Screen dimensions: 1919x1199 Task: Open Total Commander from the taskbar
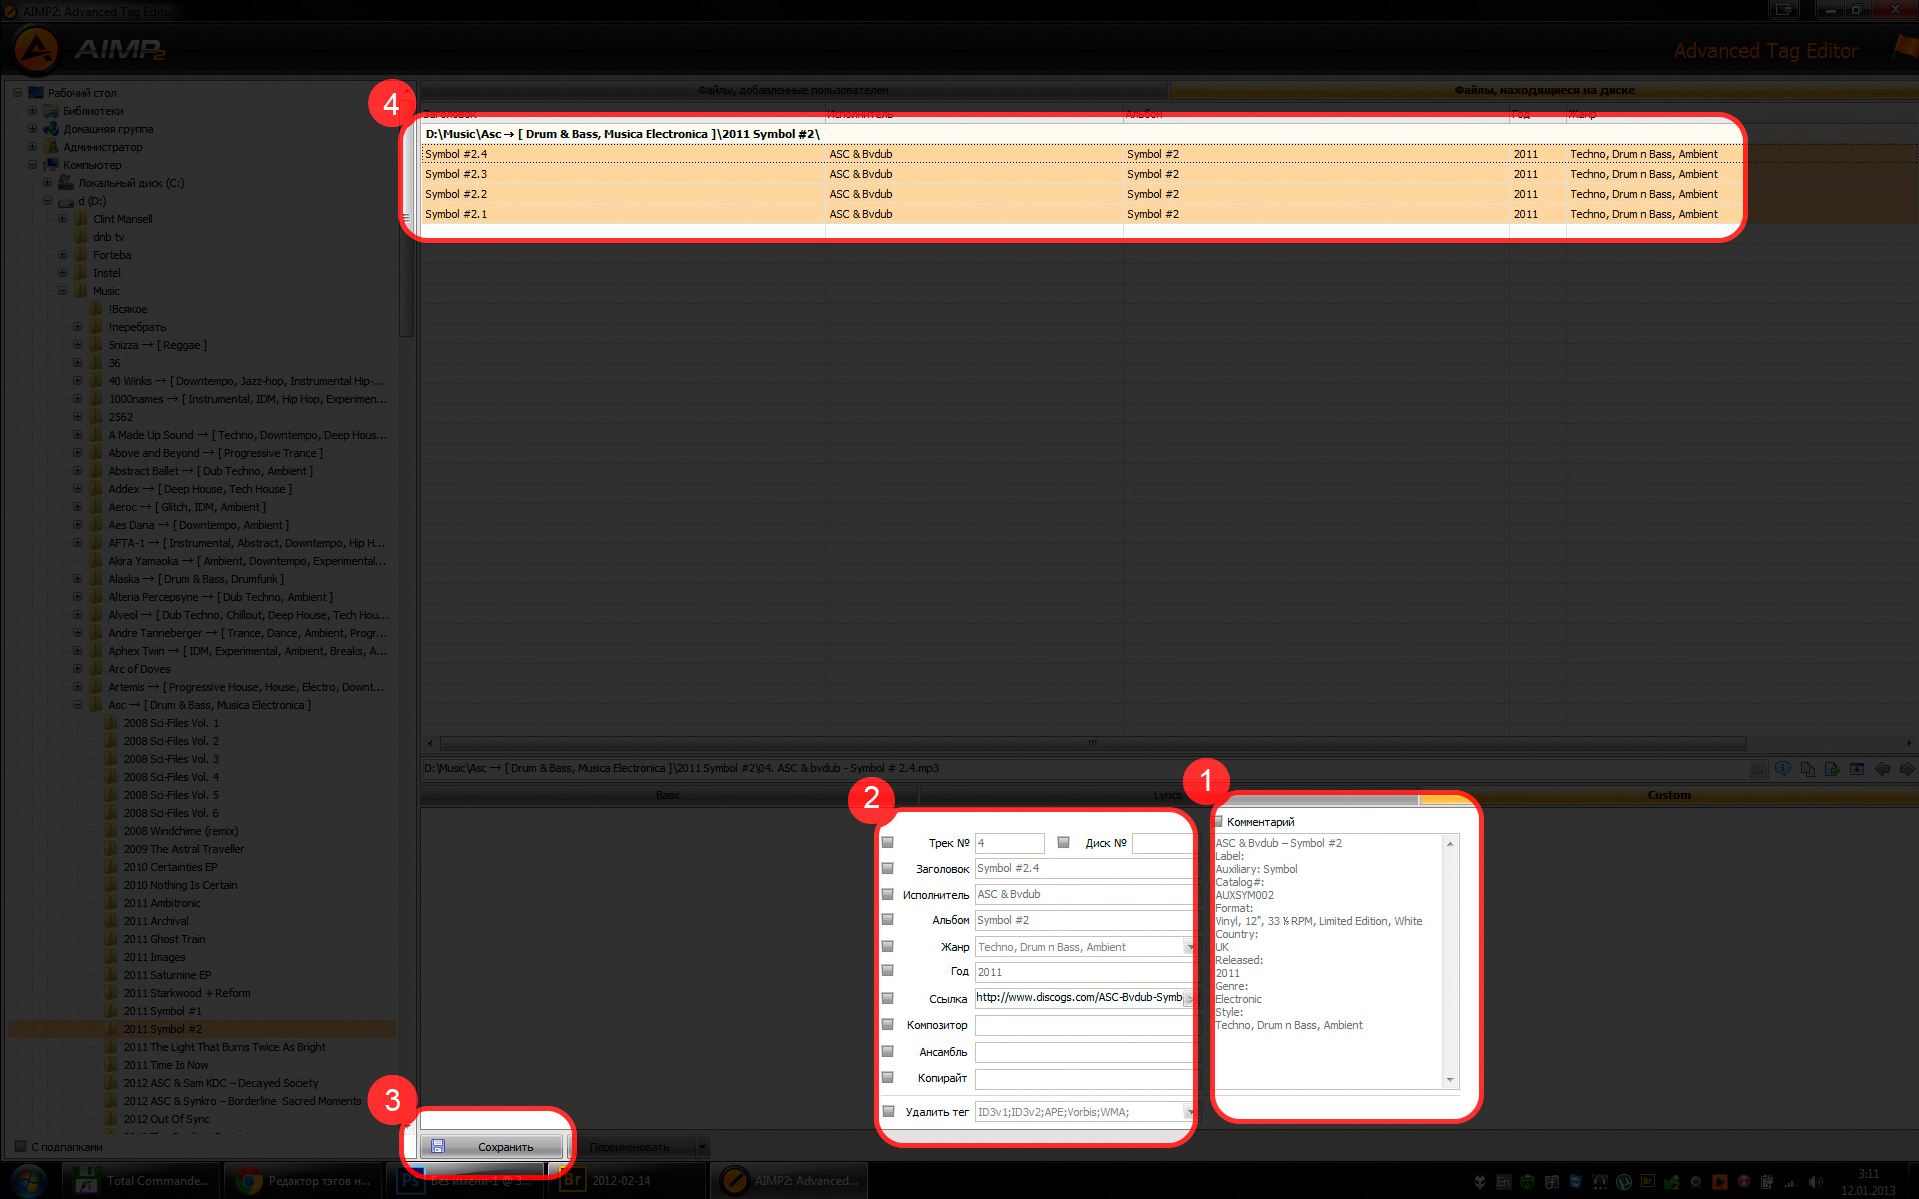pyautogui.click(x=142, y=1180)
